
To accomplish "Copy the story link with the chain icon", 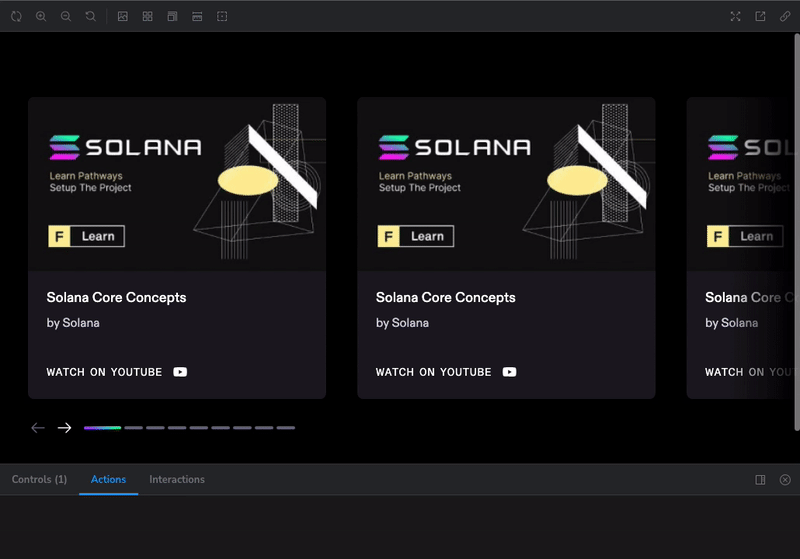I will (785, 16).
